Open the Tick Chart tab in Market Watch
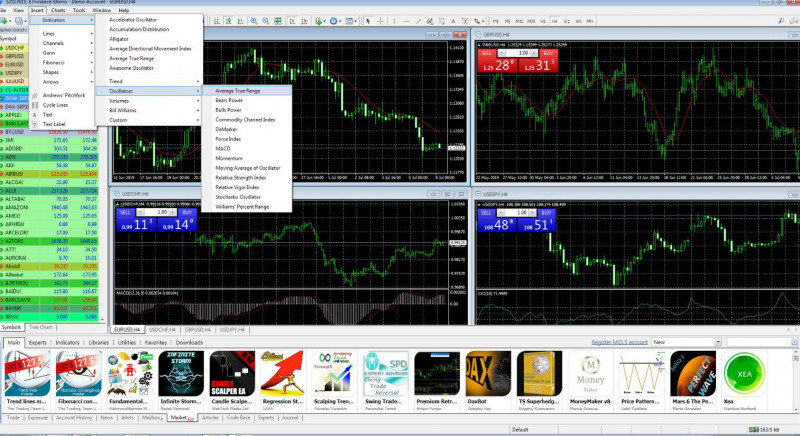This screenshot has height=436, width=800. pyautogui.click(x=40, y=327)
